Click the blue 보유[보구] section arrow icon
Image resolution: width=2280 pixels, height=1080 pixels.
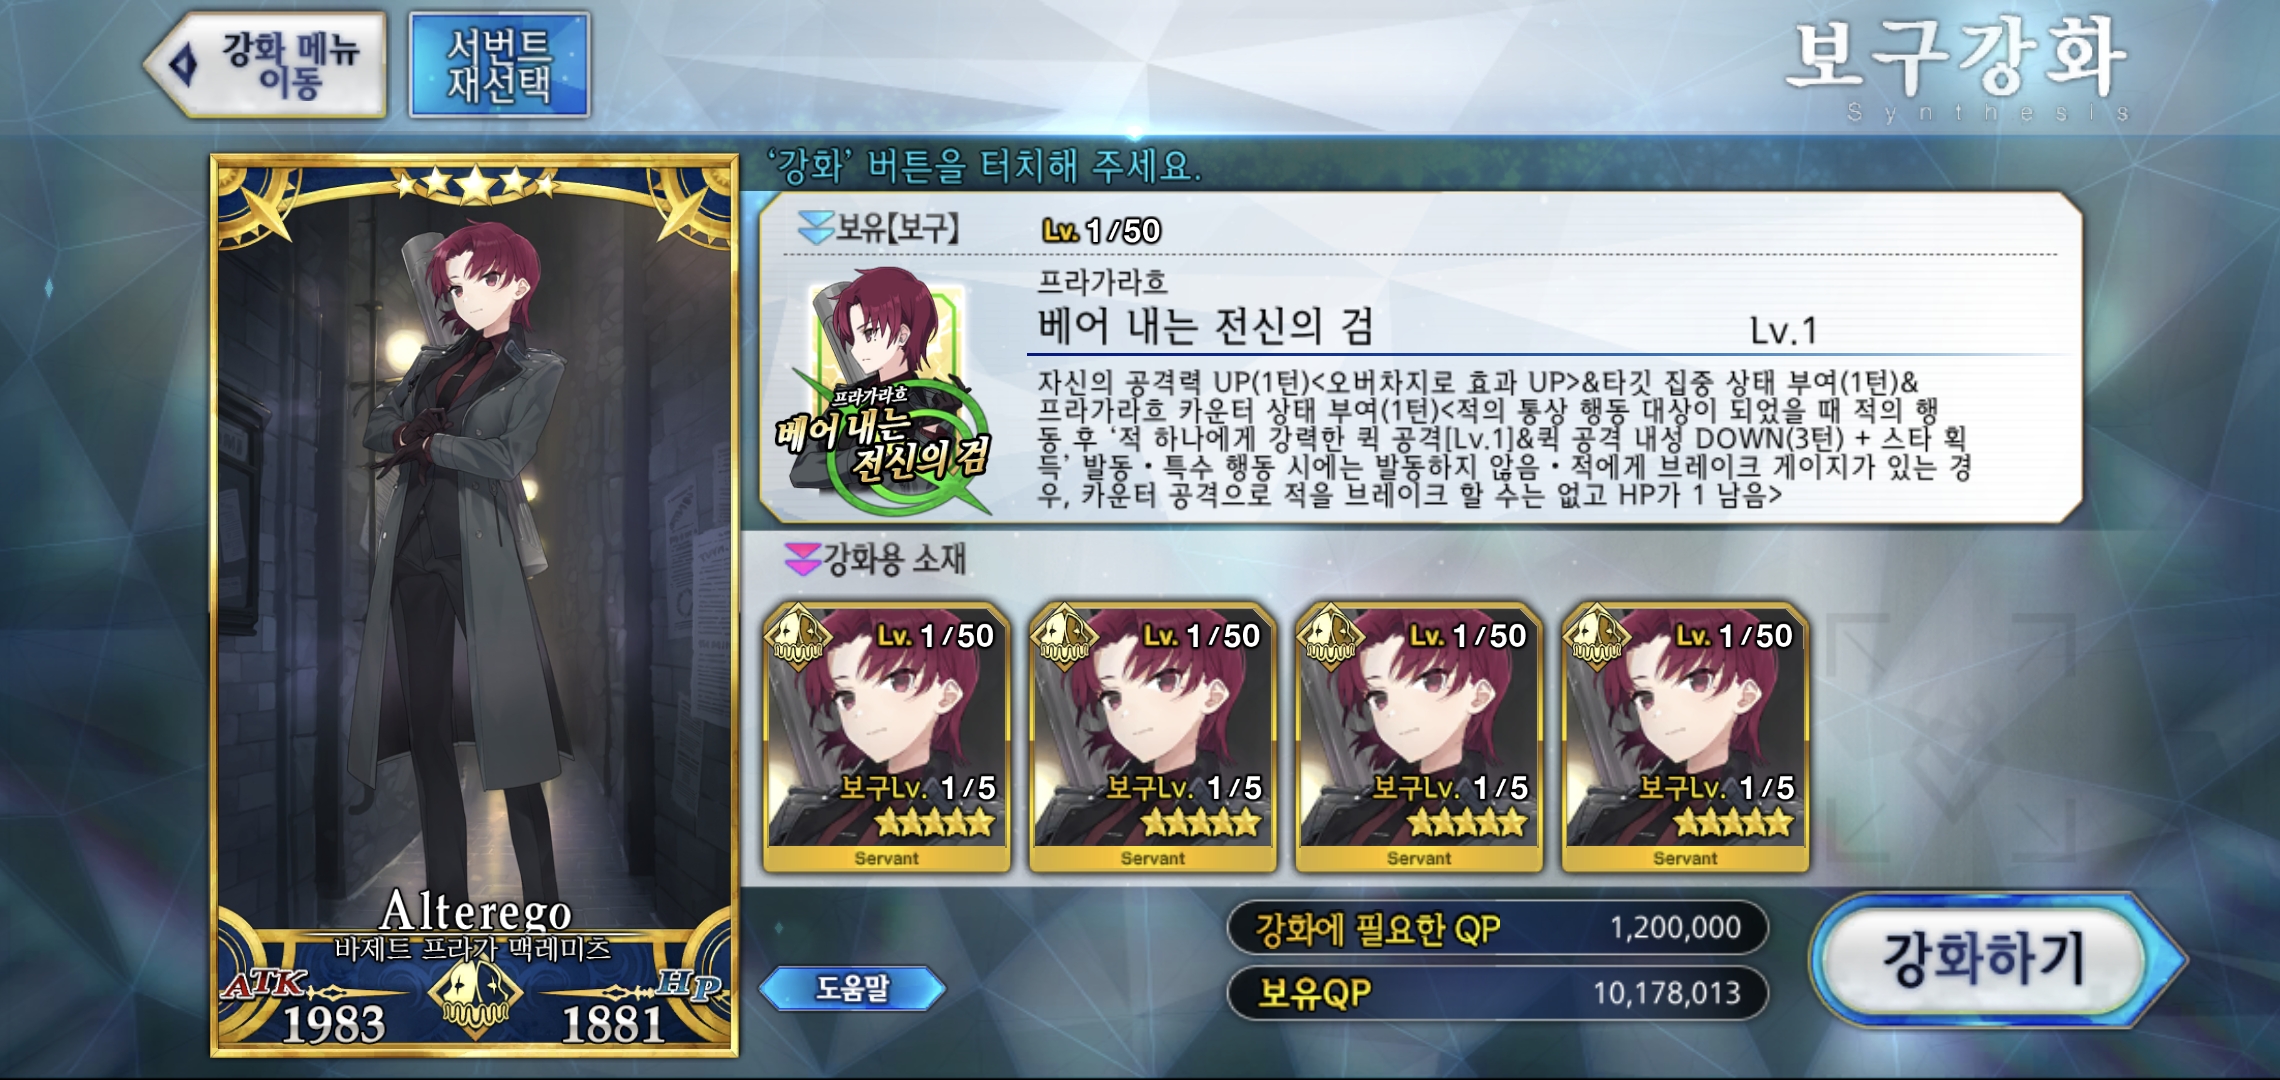point(815,229)
